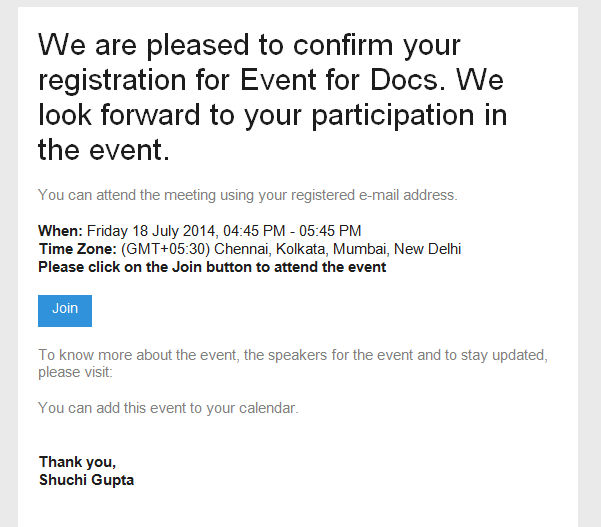Click the sender name 'Shuchi Gupta'
601x527 pixels.
pos(87,480)
